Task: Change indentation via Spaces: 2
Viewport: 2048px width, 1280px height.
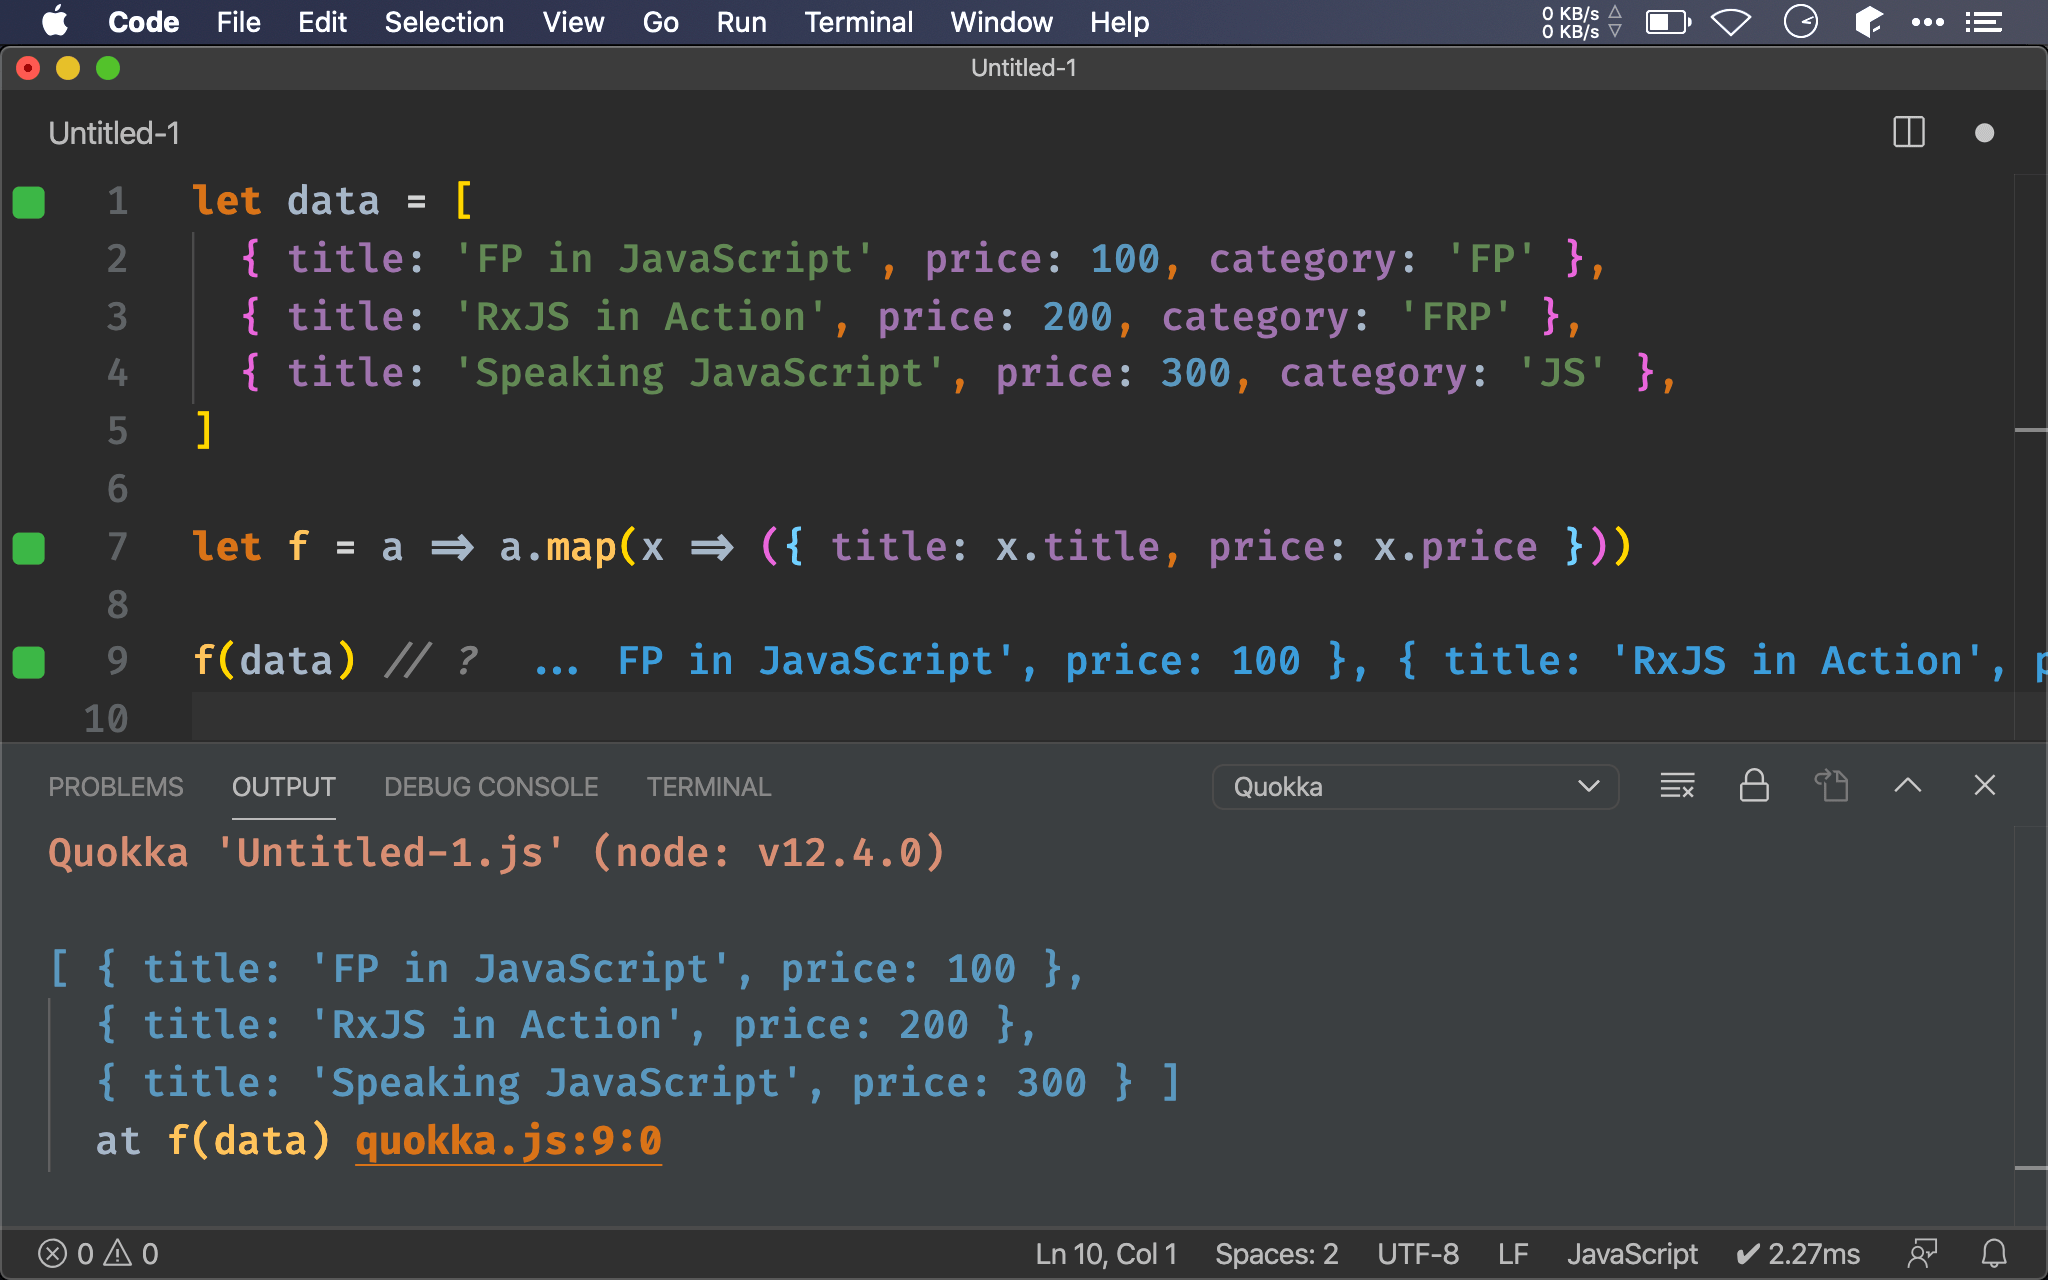Action: [1276, 1254]
